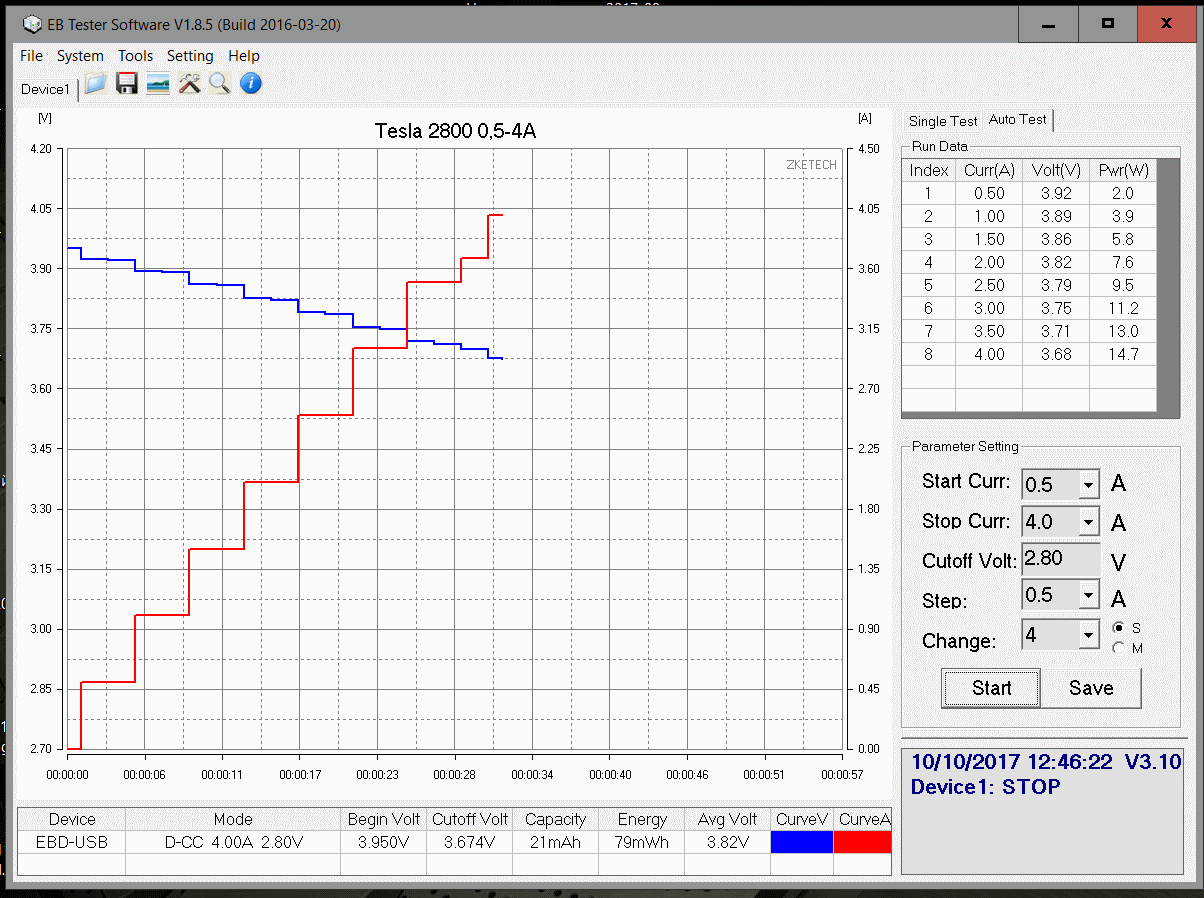Viewport: 1204px width, 898px height.
Task: Open the hammer and wrench tools icon
Action: pos(189,84)
